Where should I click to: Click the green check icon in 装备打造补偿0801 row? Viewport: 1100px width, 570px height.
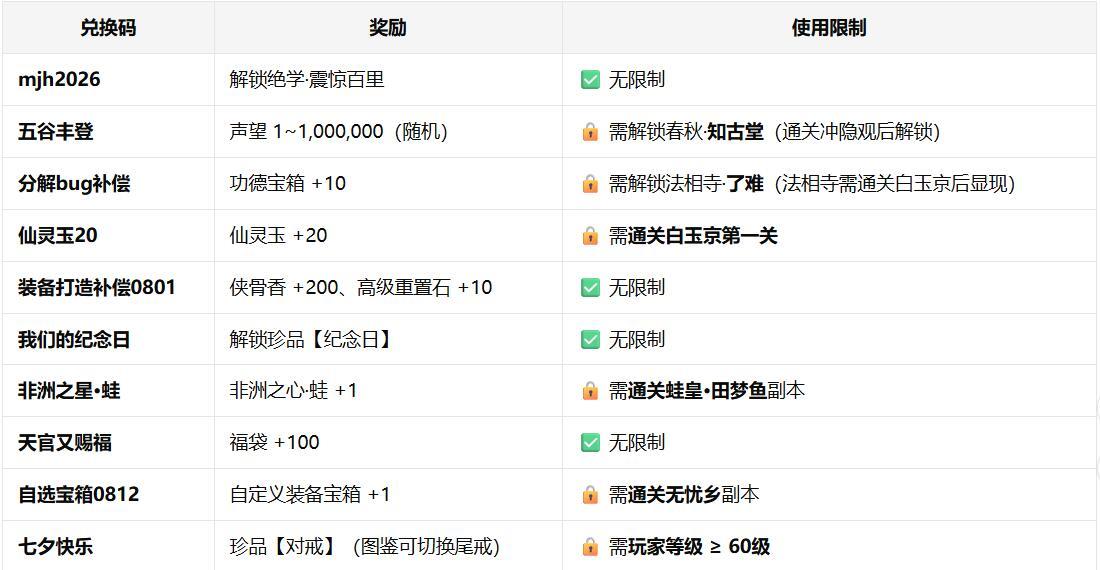590,287
